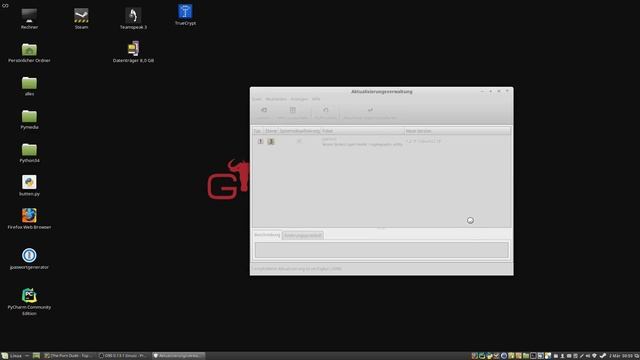
Task: Open the Bearbeiten menu
Action: (x=276, y=99)
